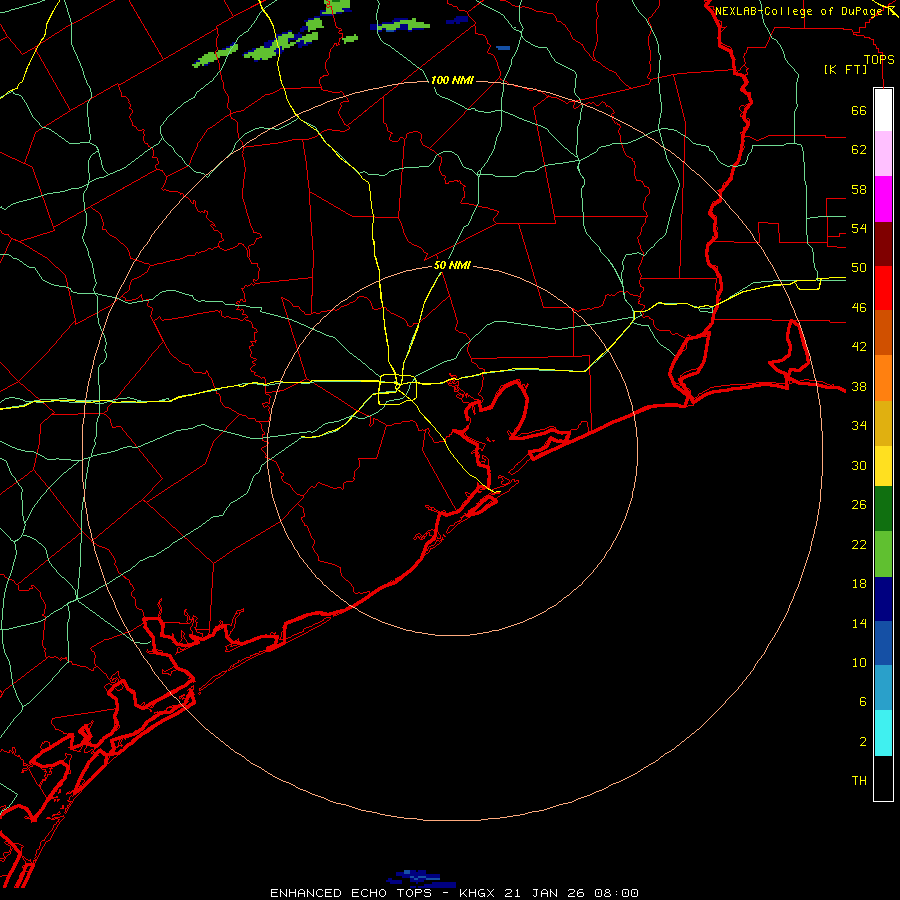
Task: Click legend value "54"
Action: (859, 228)
